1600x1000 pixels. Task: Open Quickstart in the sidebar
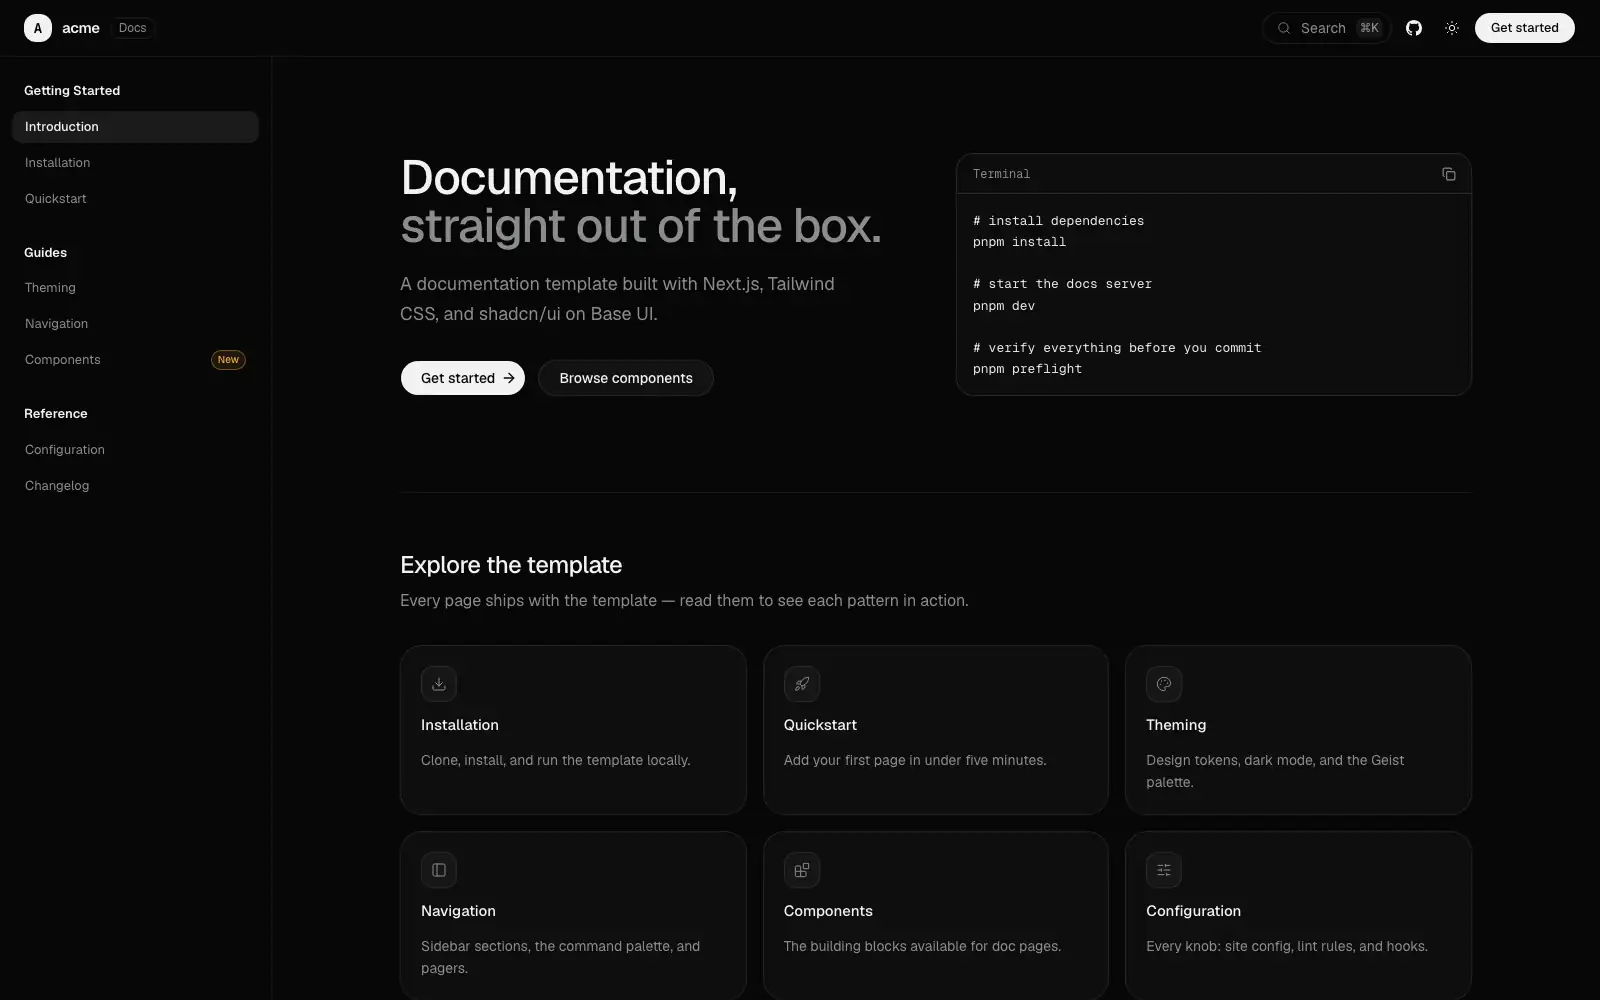click(x=135, y=199)
